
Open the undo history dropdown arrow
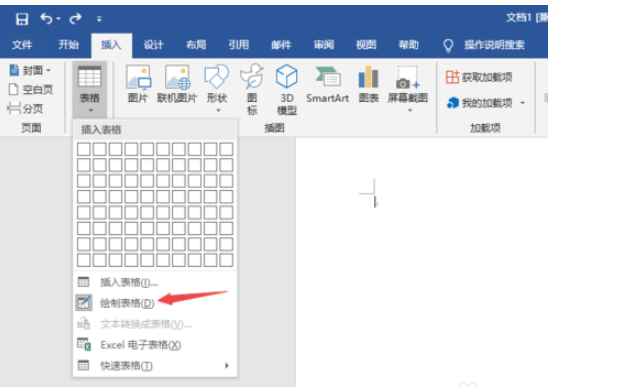coord(58,19)
